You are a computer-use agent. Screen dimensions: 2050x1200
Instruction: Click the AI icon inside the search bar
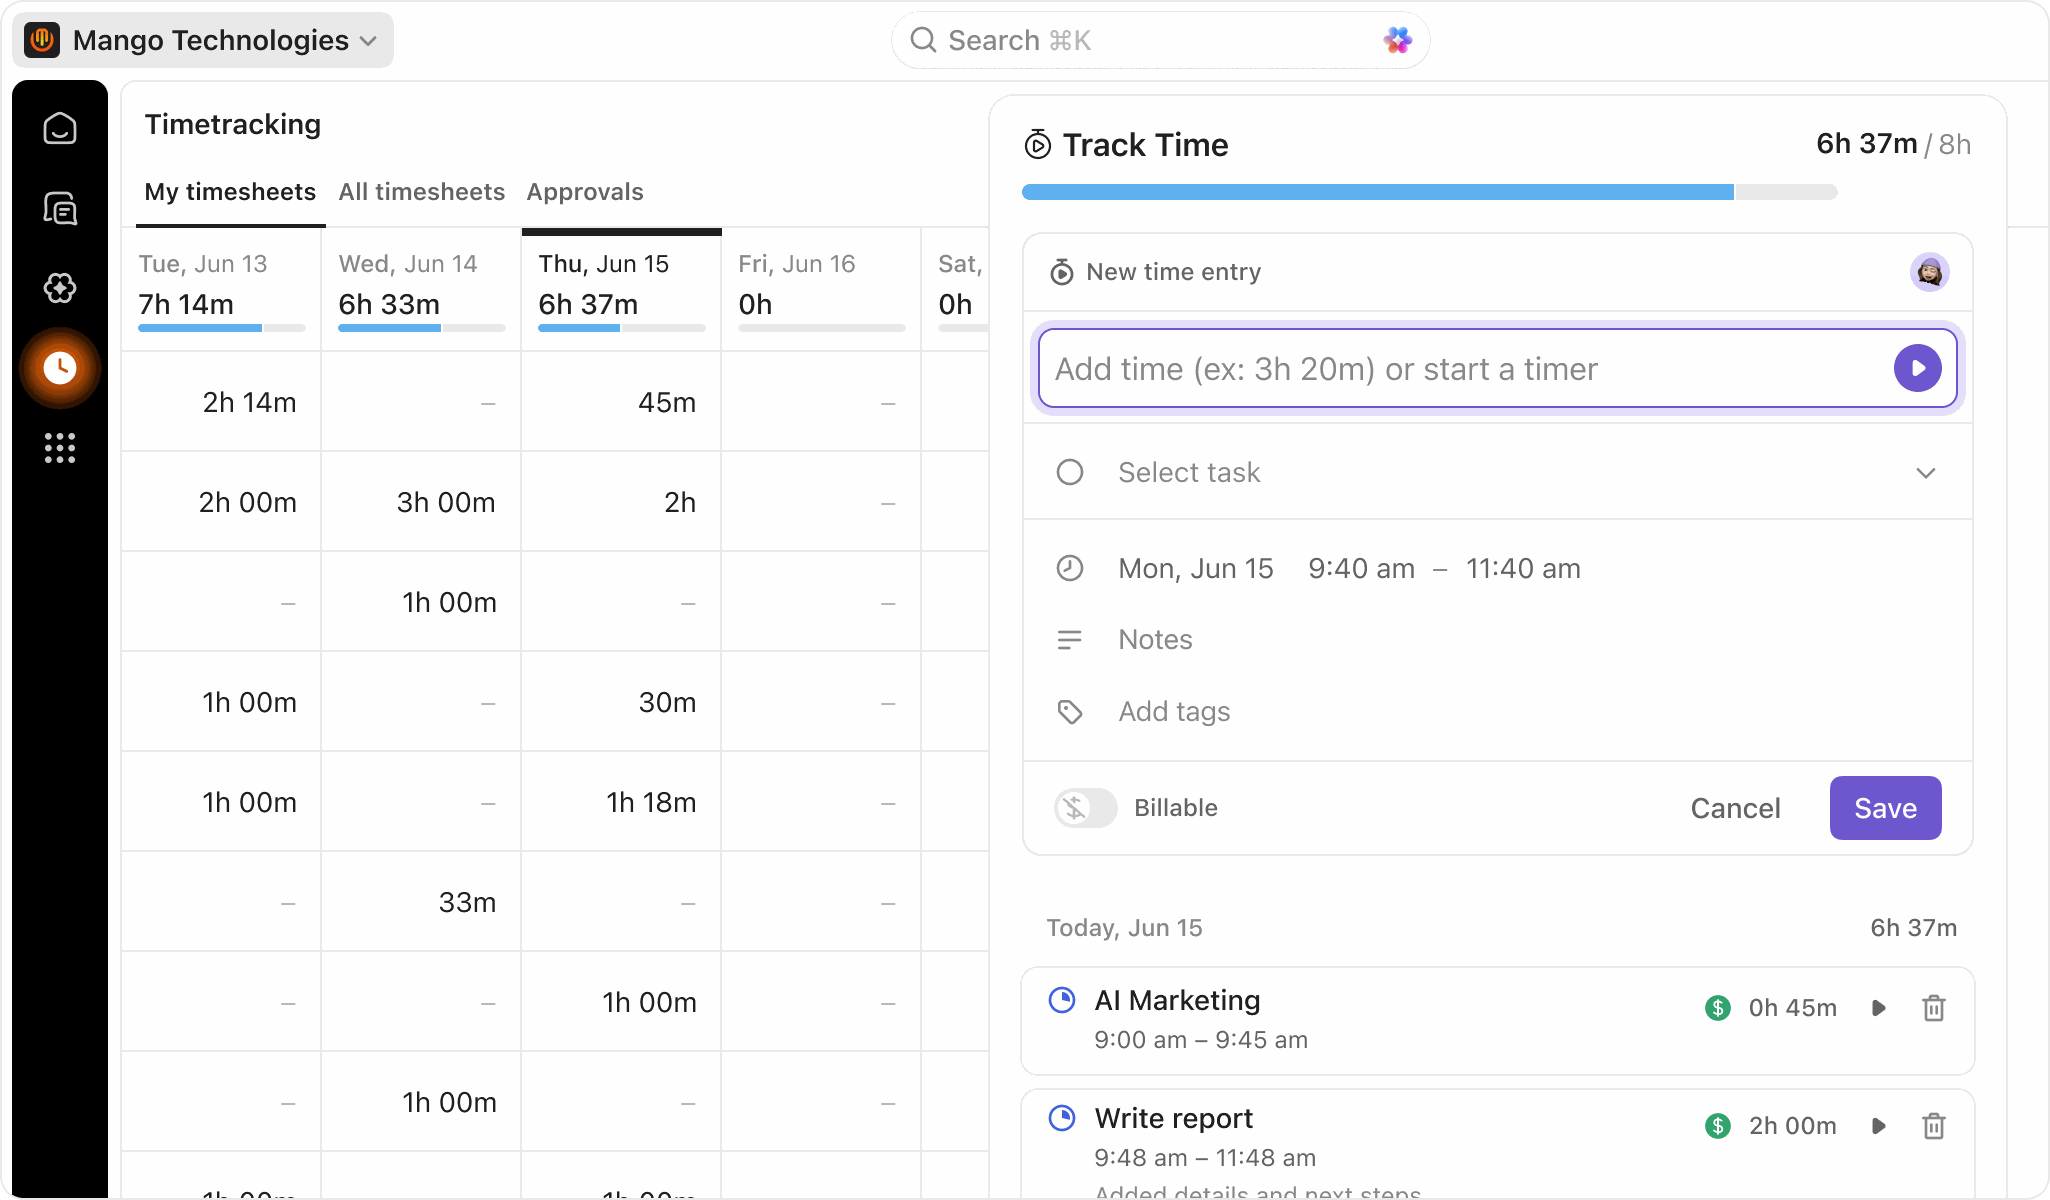coord(1397,40)
